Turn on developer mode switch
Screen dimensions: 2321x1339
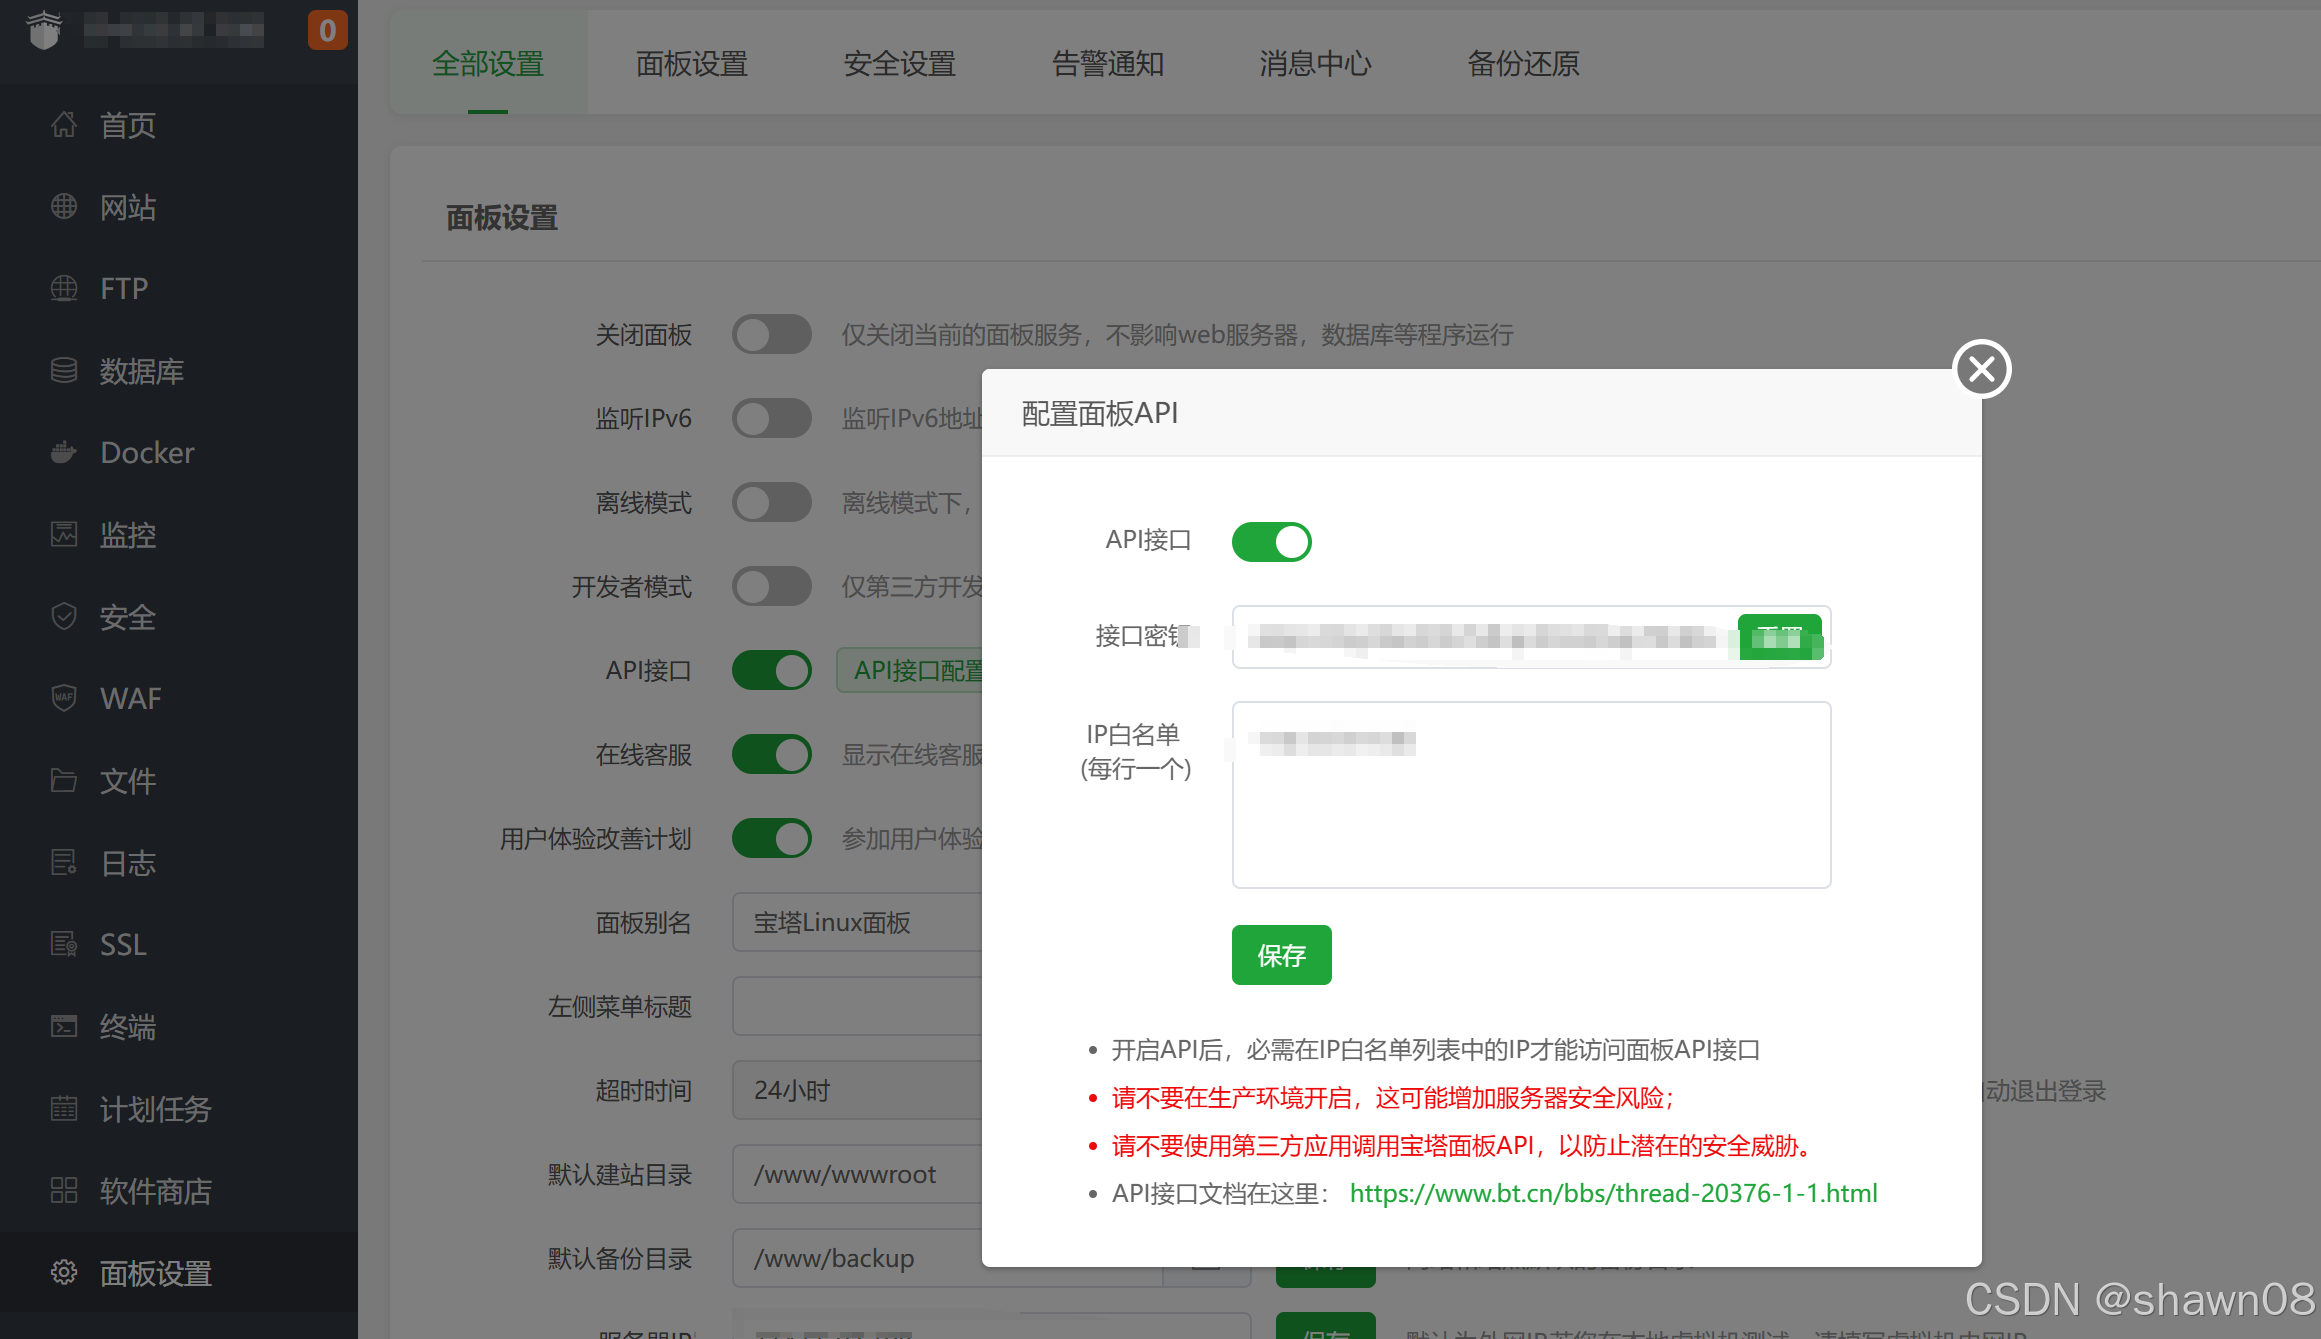(771, 587)
